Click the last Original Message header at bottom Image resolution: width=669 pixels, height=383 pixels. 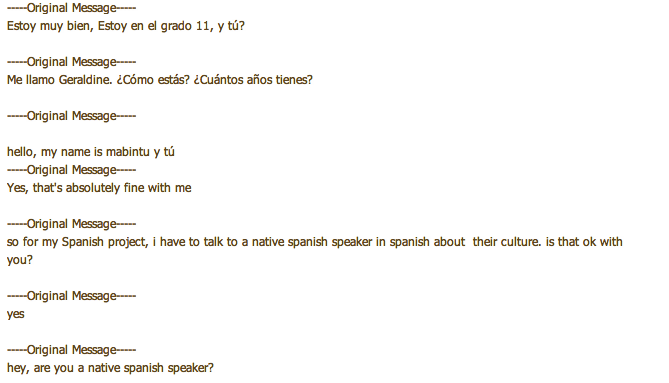coord(71,350)
